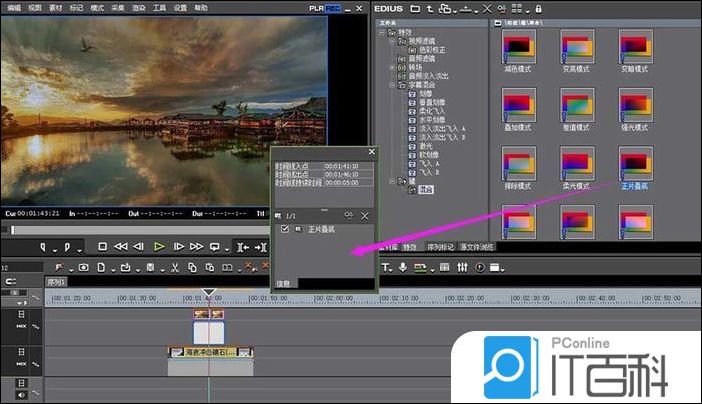
Task: Click the scissors cut icon in timeline toolbar
Action: [x=175, y=267]
